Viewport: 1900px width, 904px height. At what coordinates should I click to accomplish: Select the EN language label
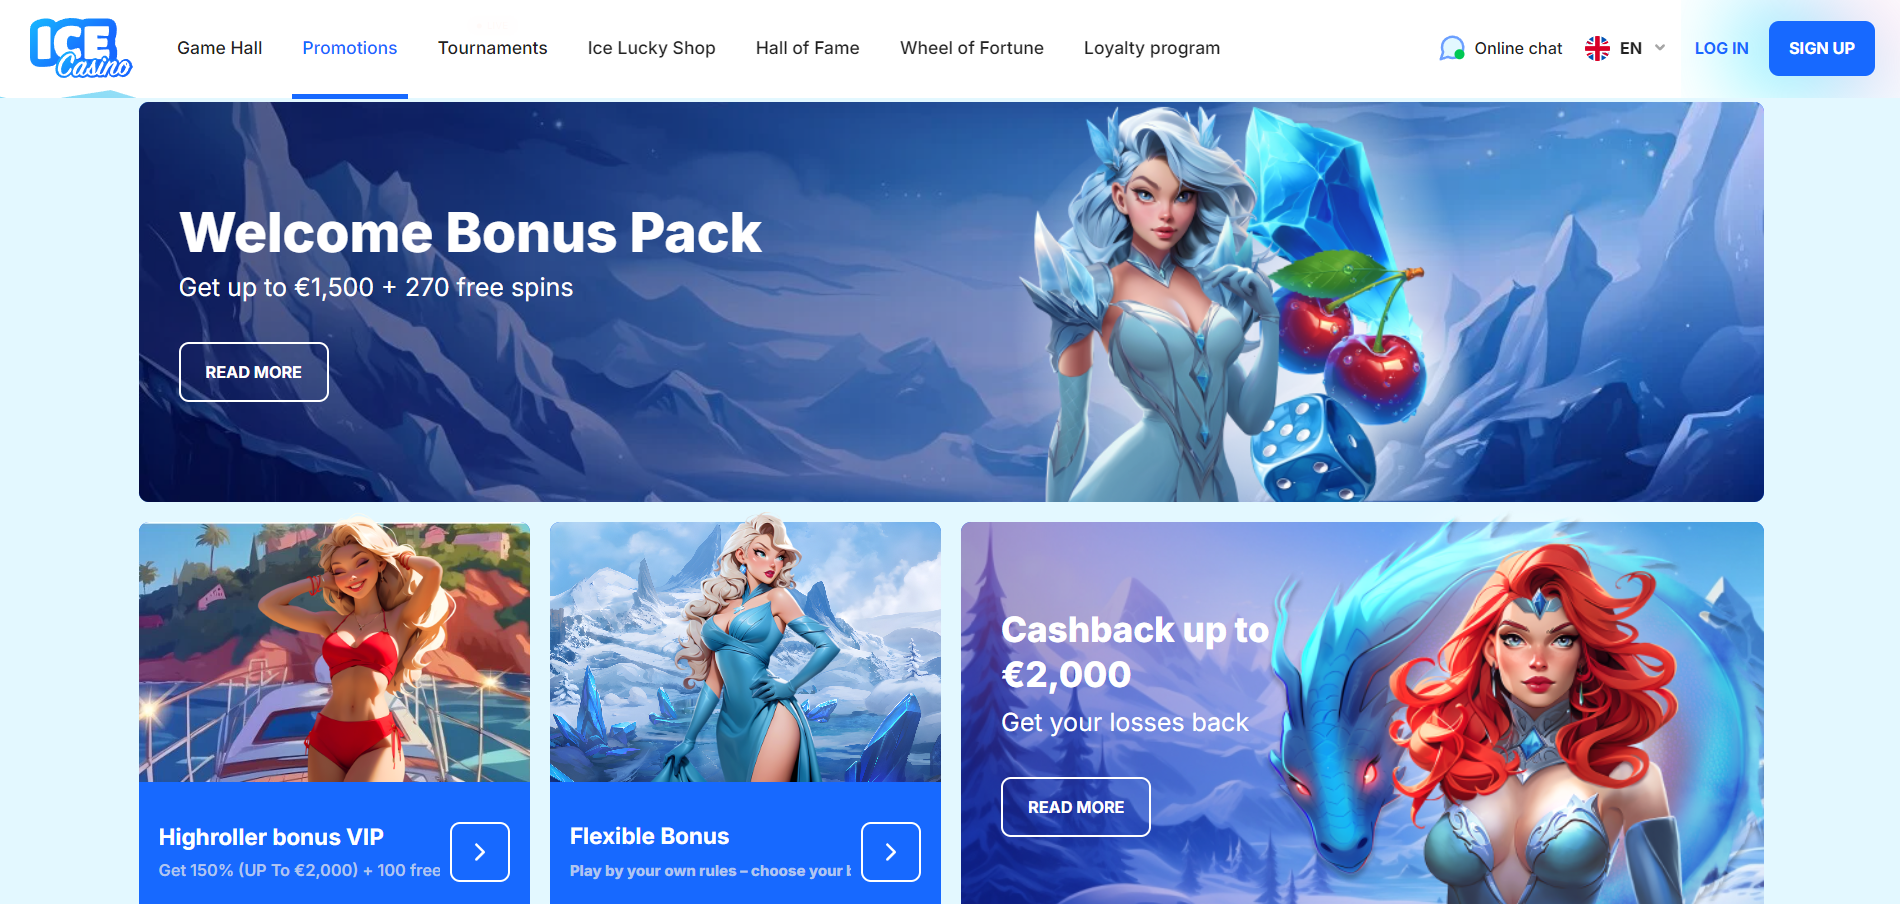tap(1631, 48)
